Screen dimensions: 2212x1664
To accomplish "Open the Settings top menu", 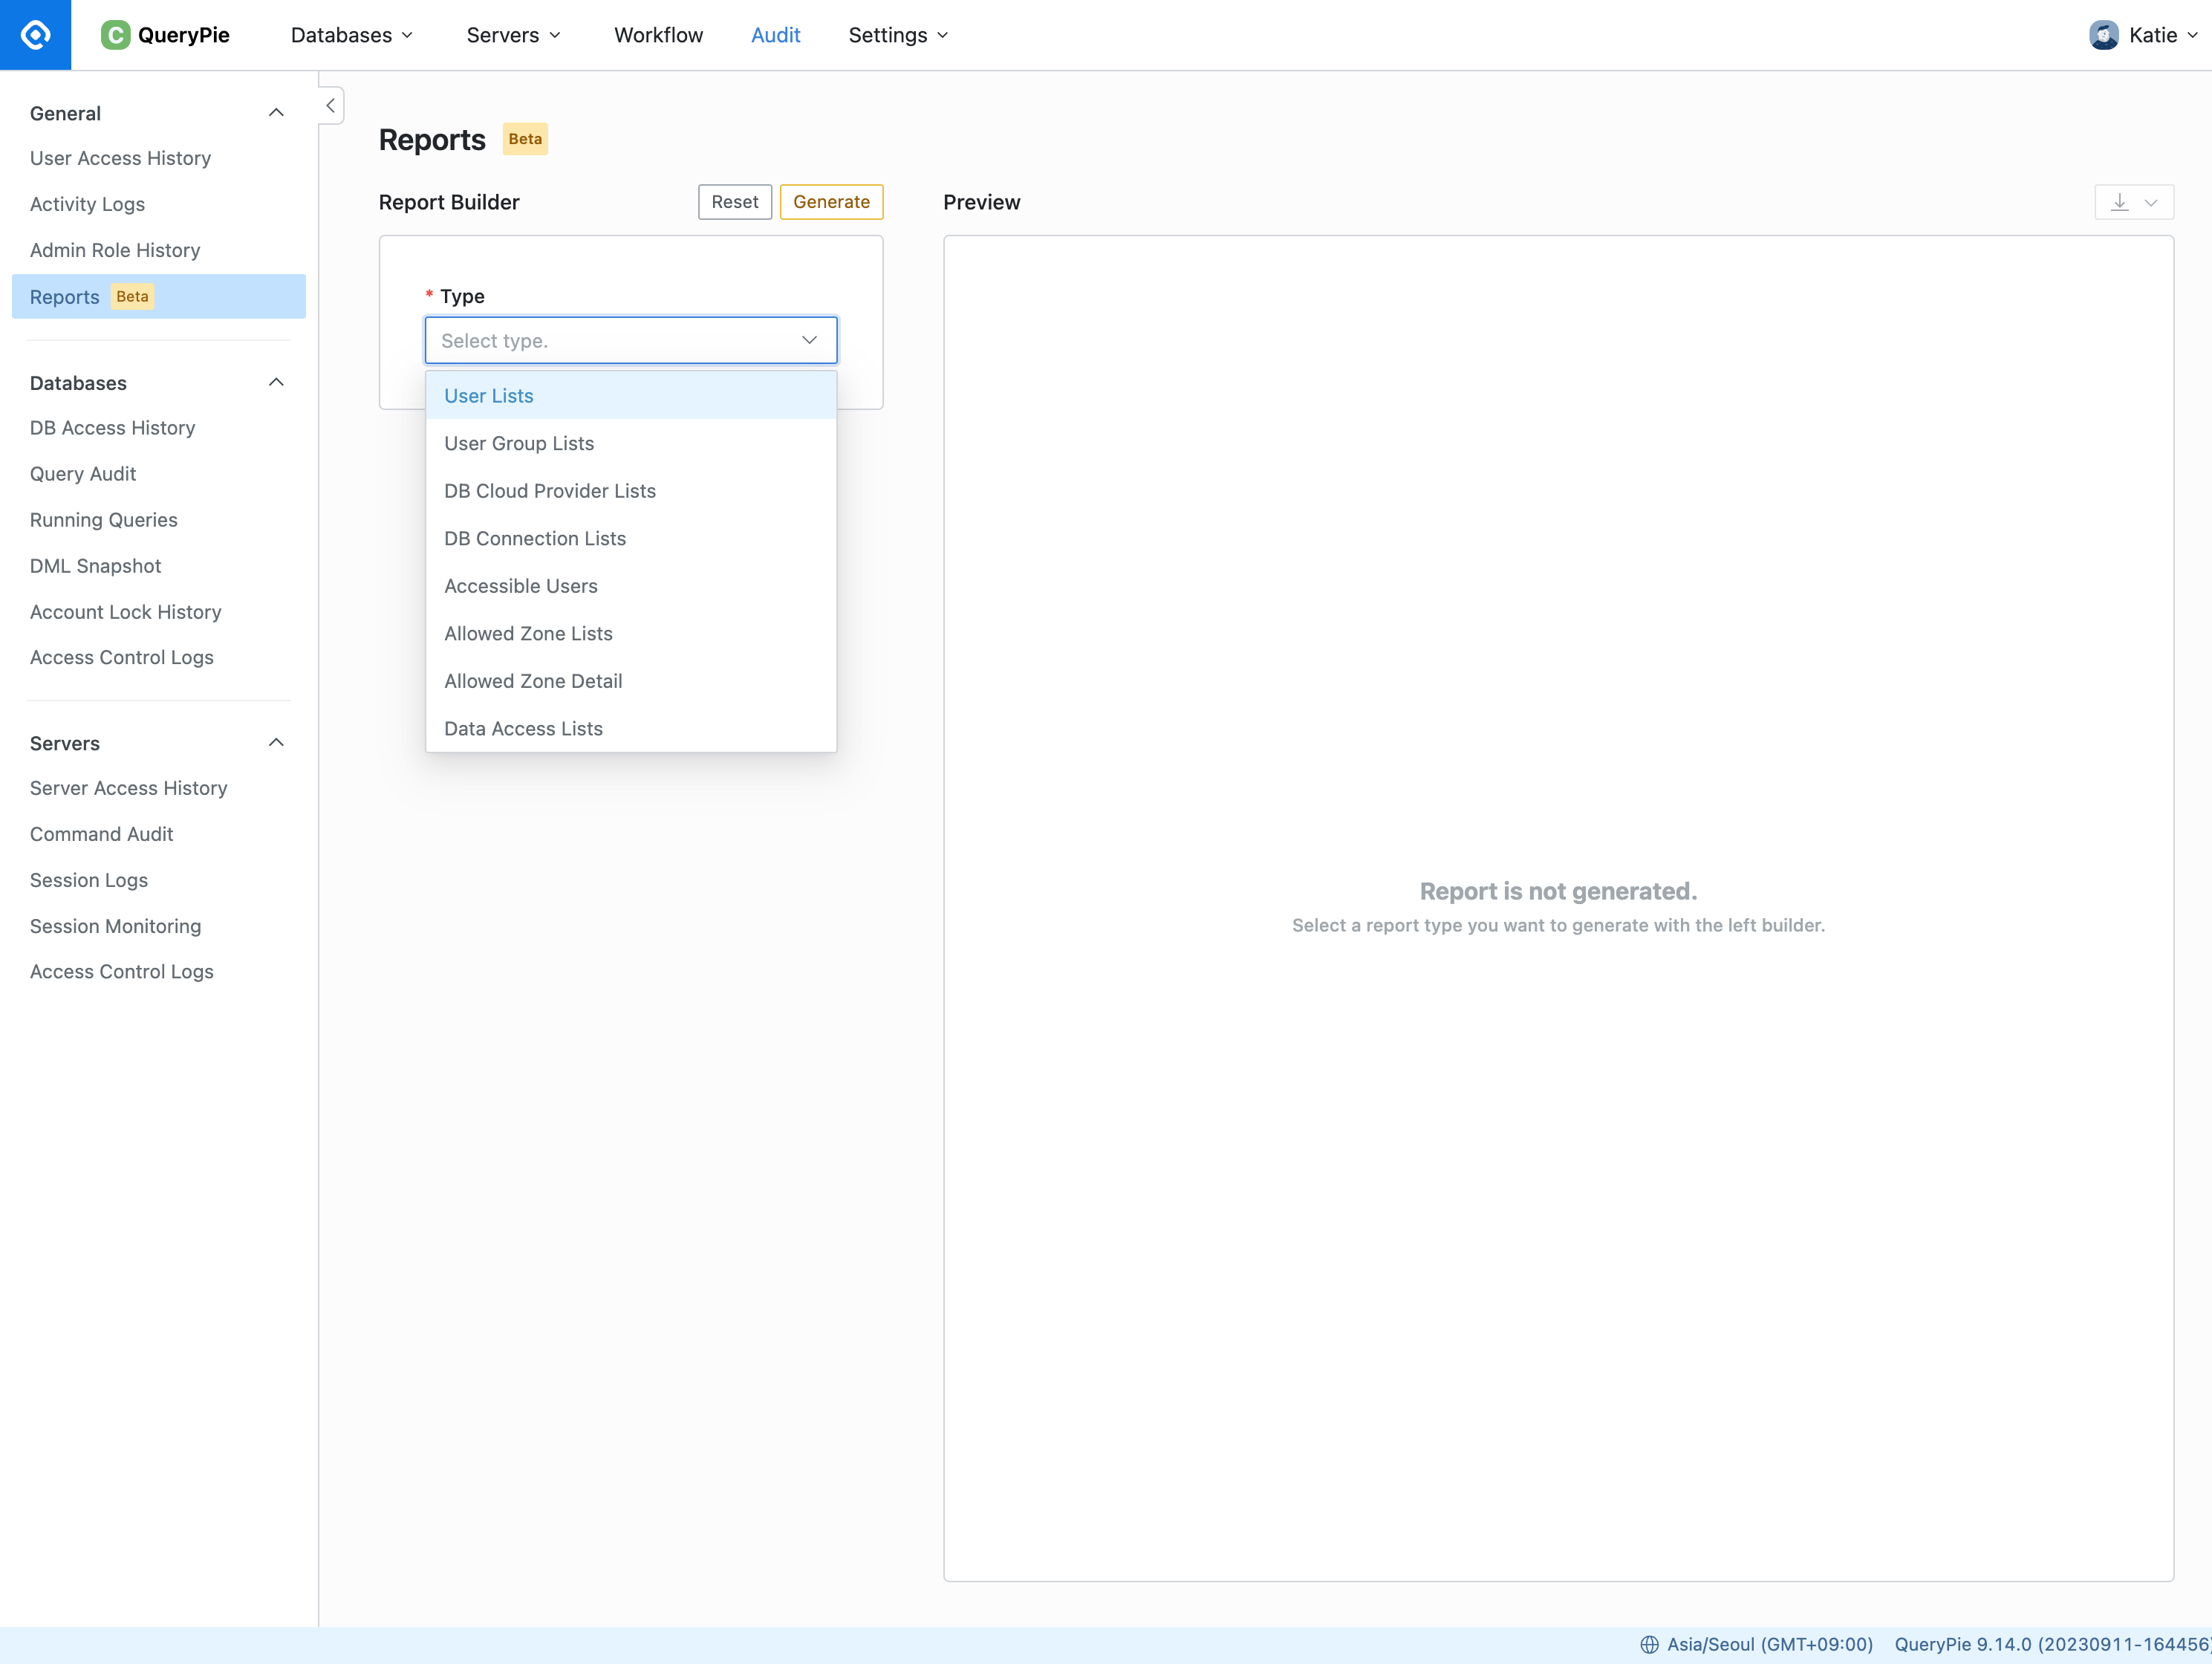I will (897, 35).
